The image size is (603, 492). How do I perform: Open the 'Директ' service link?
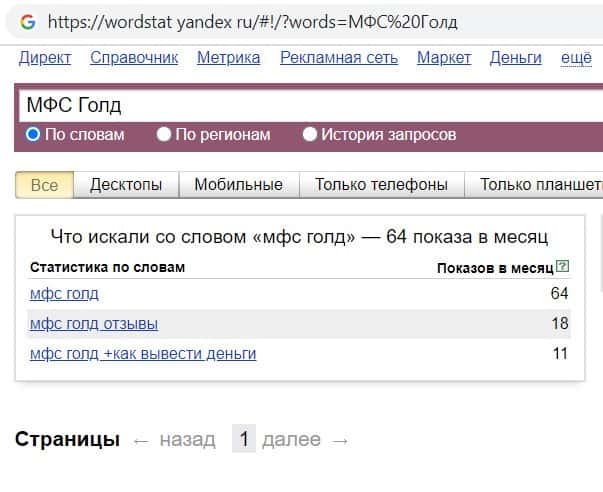tap(45, 58)
